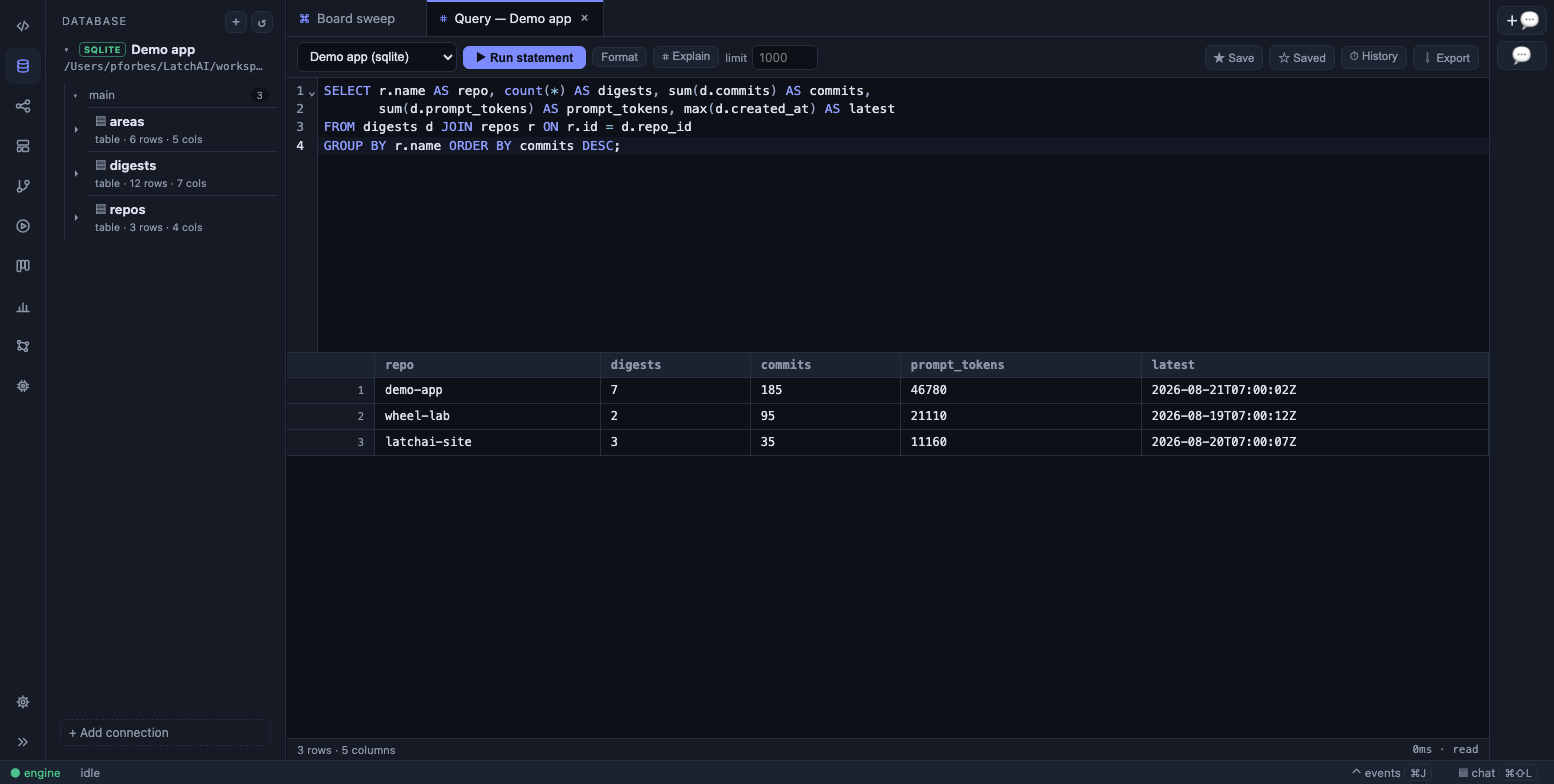Screen dimensions: 1554x784
Task: Select the Database sidebar icon
Action: [23, 66]
